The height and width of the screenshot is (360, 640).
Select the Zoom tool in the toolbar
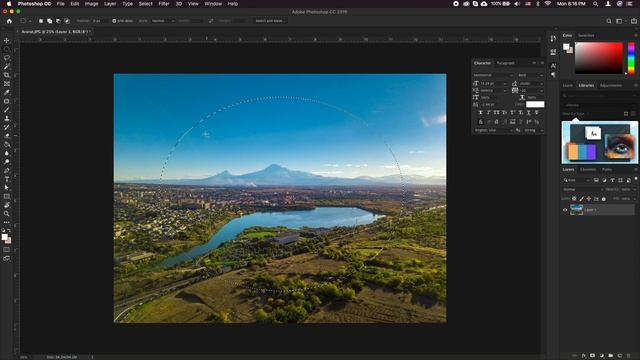tap(7, 213)
